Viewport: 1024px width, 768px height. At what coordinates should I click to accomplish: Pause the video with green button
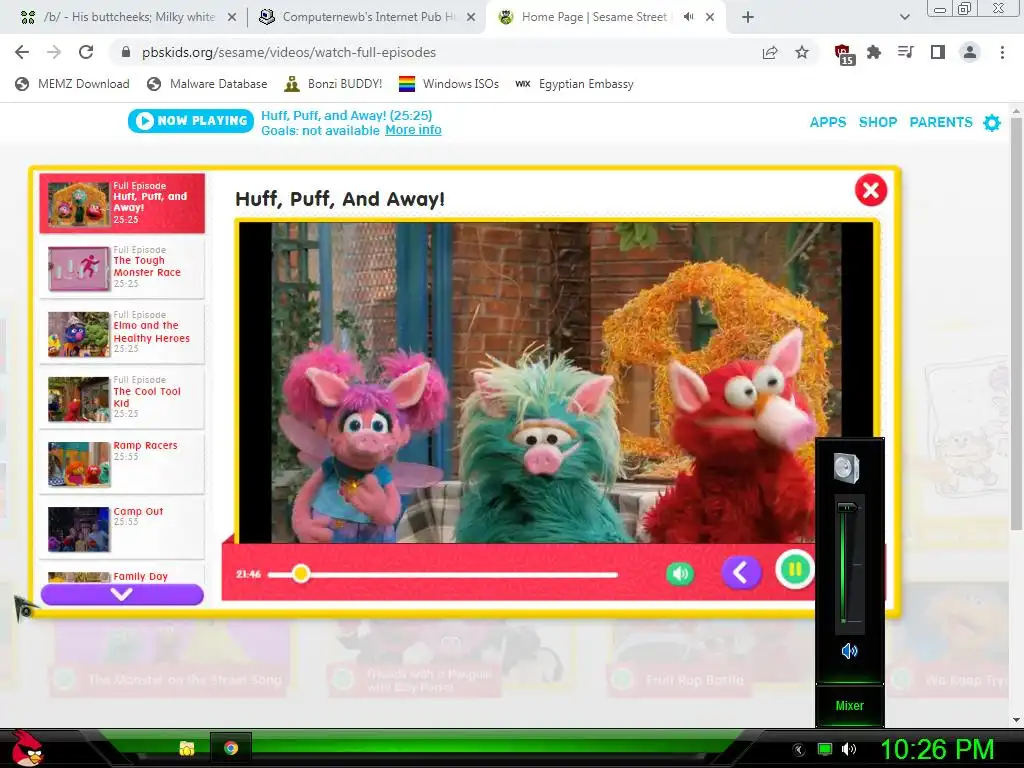[795, 569]
